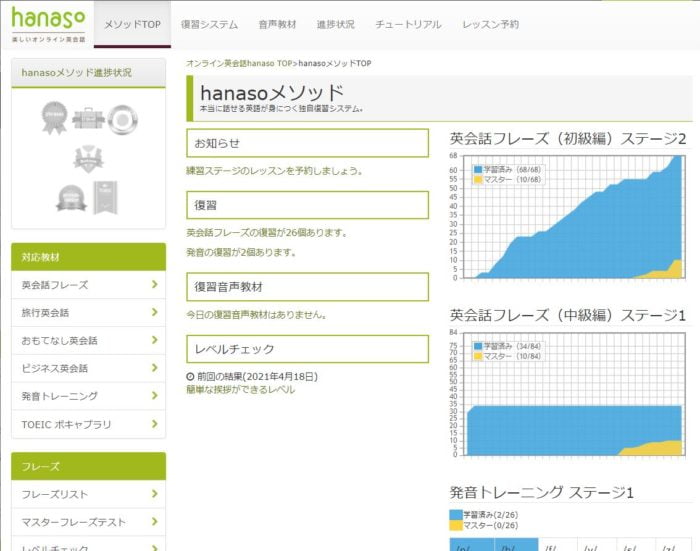Click blue 学習済み (34/84) legend swatch

pyautogui.click(x=478, y=346)
